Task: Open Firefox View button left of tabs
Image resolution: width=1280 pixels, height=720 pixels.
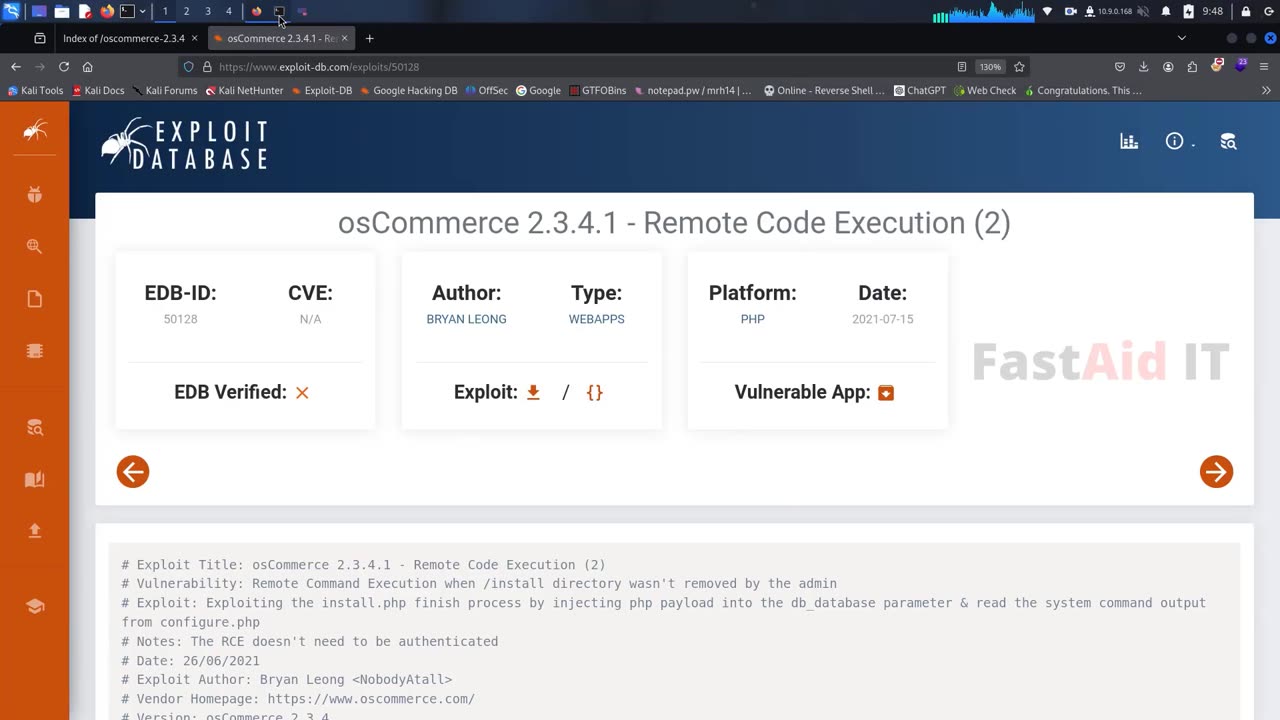Action: pyautogui.click(x=40, y=38)
